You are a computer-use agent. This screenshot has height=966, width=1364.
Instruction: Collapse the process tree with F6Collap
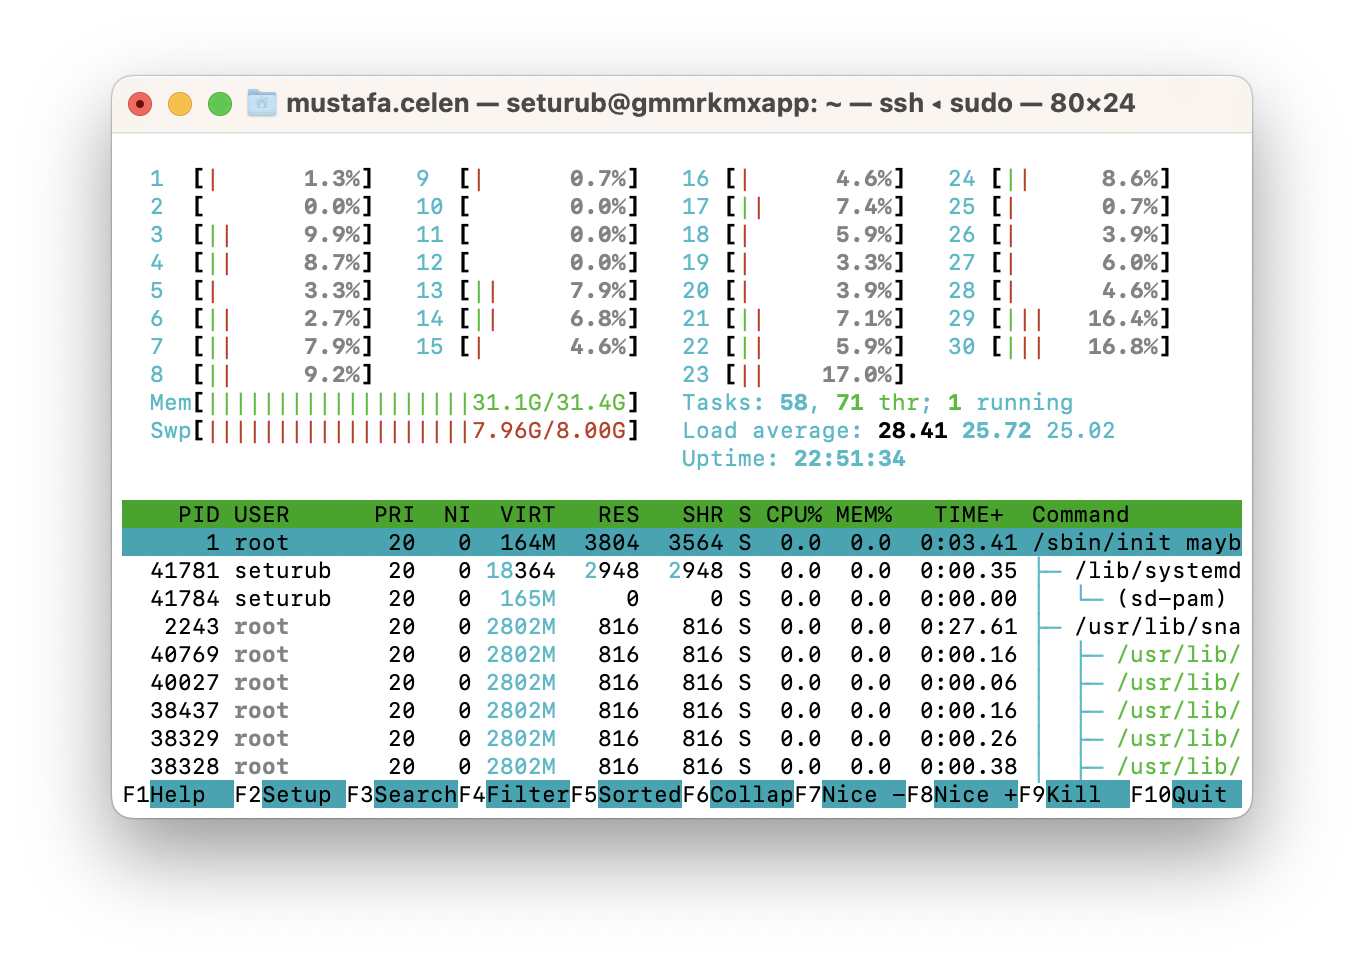740,795
